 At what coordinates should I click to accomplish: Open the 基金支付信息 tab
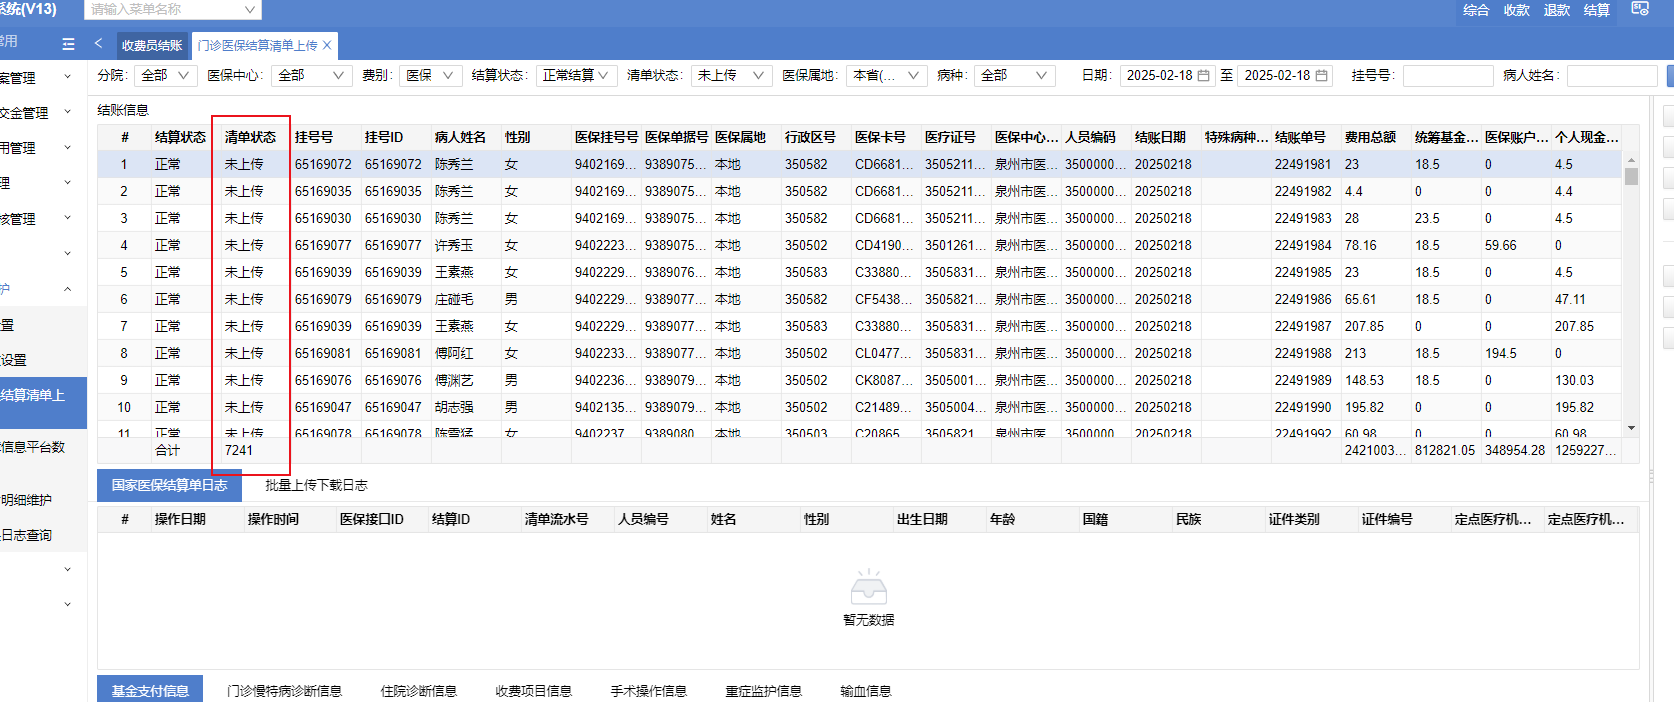pyautogui.click(x=150, y=690)
